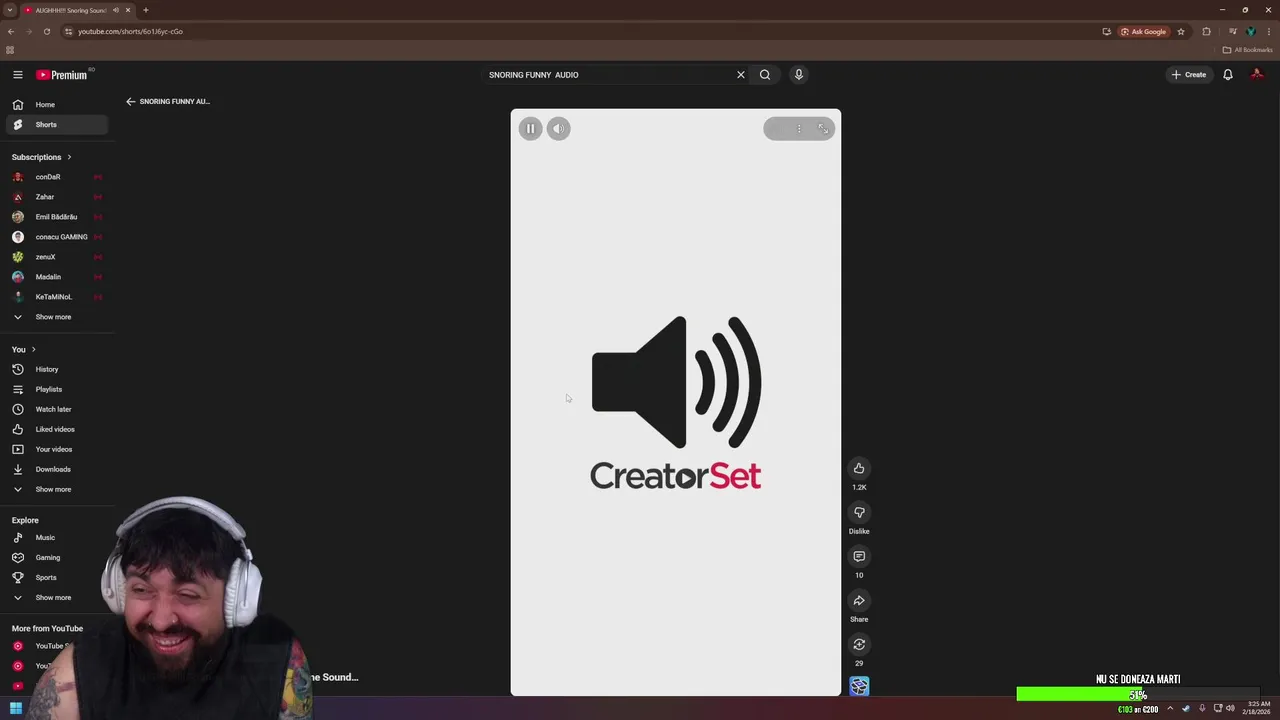
Task: Open Your videos
Action: point(57,449)
